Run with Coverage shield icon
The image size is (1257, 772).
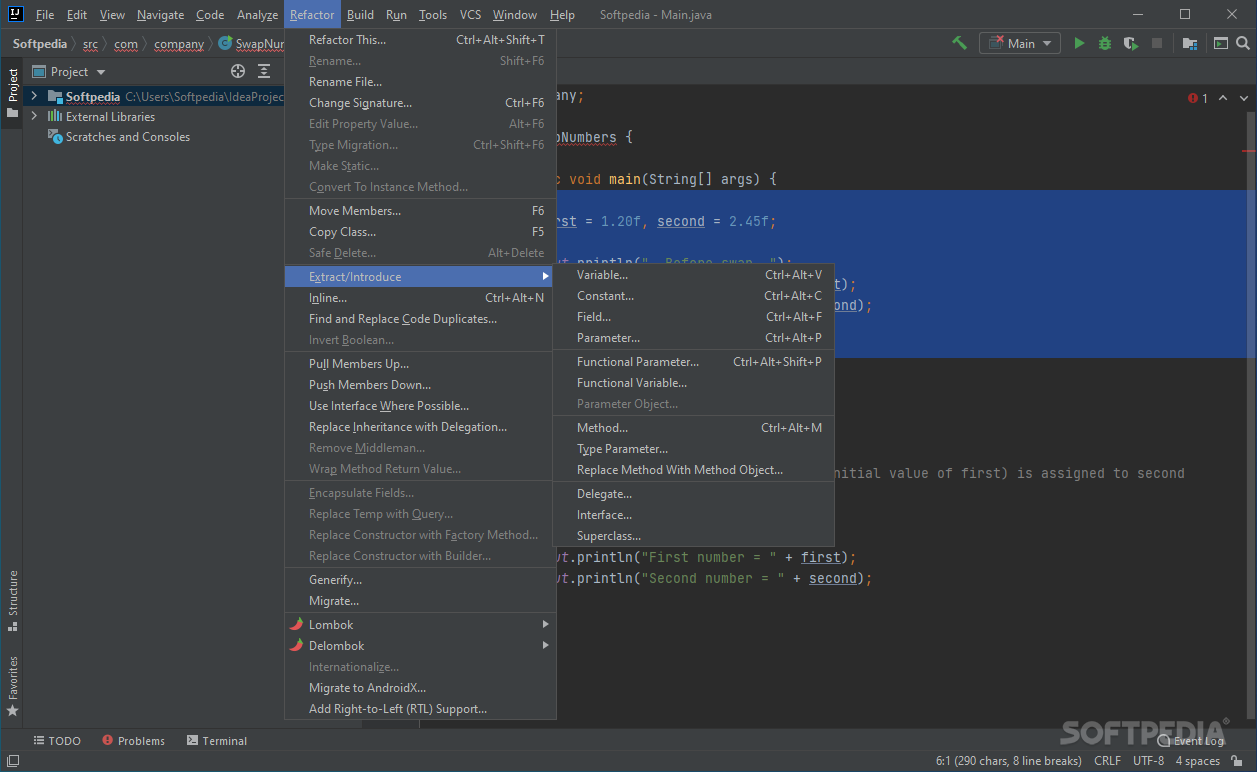[x=1131, y=43]
